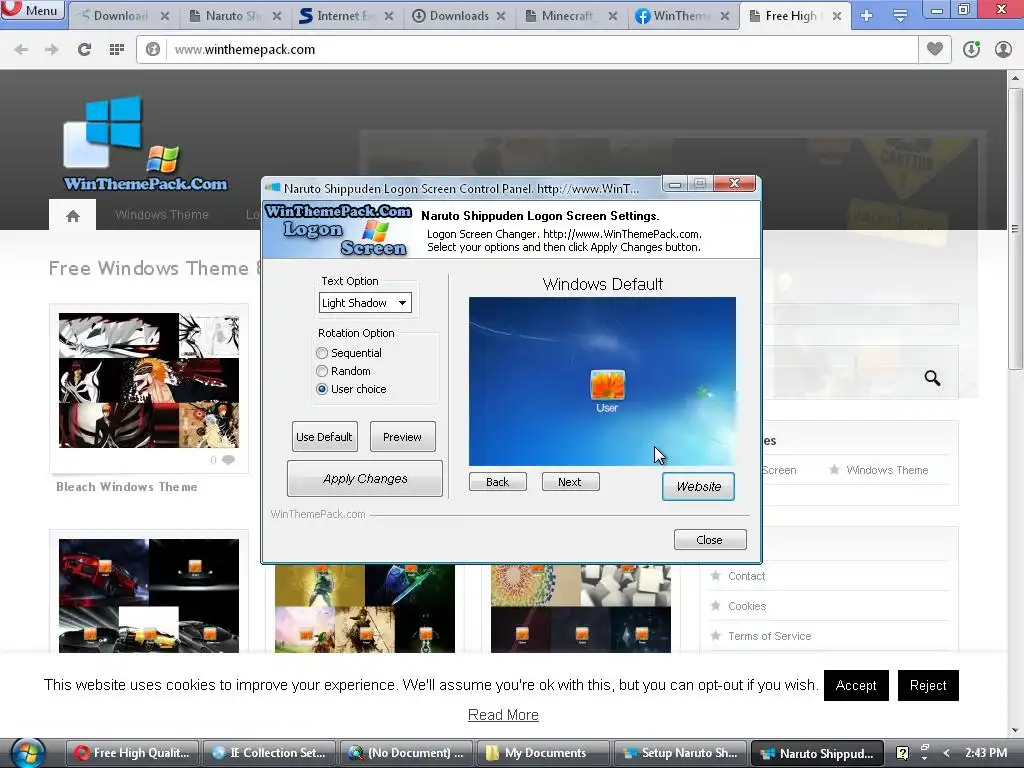Show hidden tray icons arrow
This screenshot has width=1024, height=768.
pyautogui.click(x=946, y=753)
